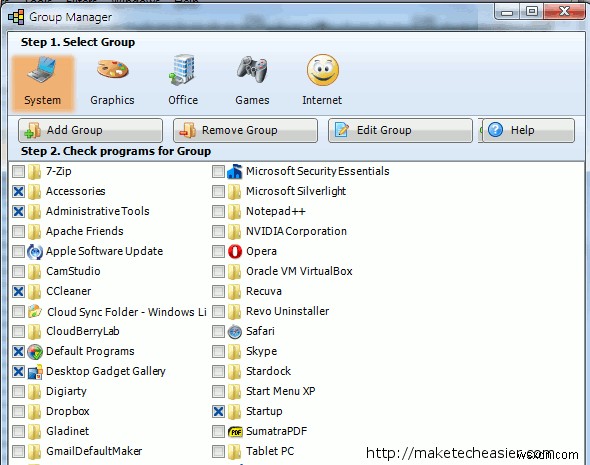The height and width of the screenshot is (465, 590).
Task: Select the SumatraPDF label
Action: [x=277, y=431]
